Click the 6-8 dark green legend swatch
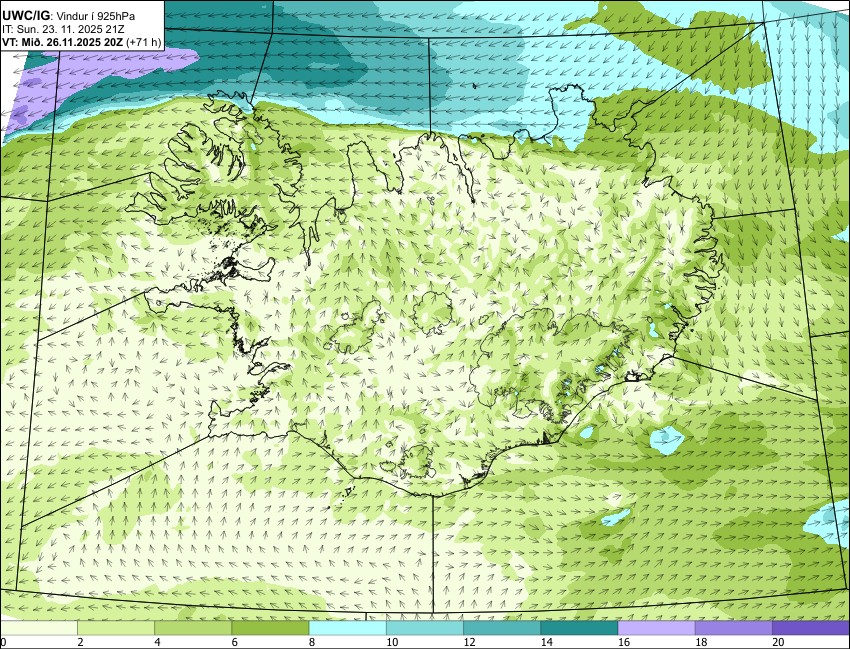This screenshot has width=850, height=649. pyautogui.click(x=270, y=627)
